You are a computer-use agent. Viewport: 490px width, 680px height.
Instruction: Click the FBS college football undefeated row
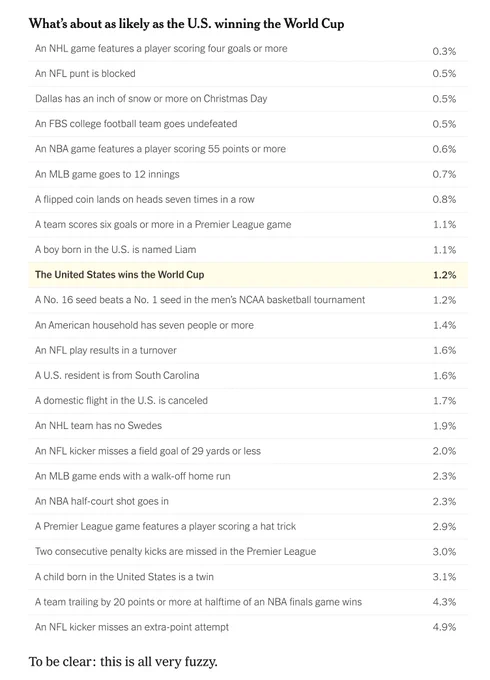pyautogui.click(x=248, y=124)
